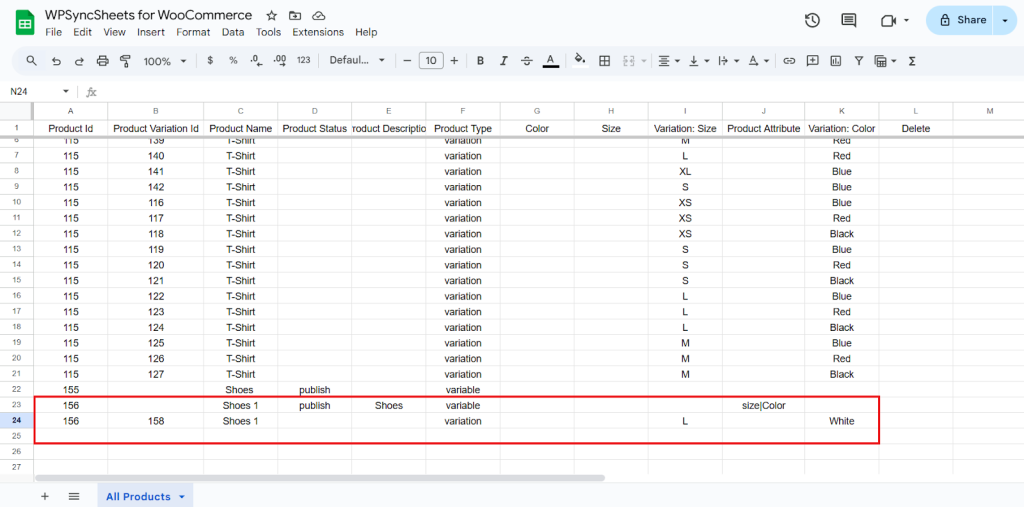1024x507 pixels.
Task: Open the functions sigma menu
Action: pos(912,61)
